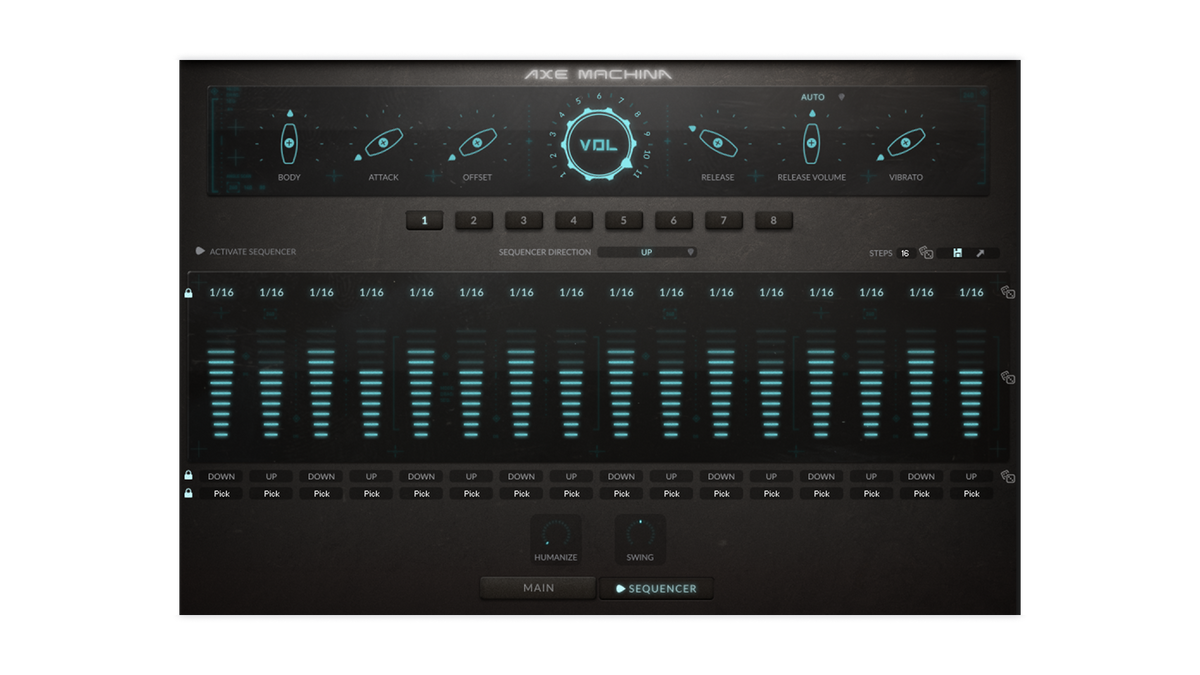Image resolution: width=1200 pixels, height=675 pixels.
Task: Click the floppy disk save pattern icon
Action: coord(957,253)
